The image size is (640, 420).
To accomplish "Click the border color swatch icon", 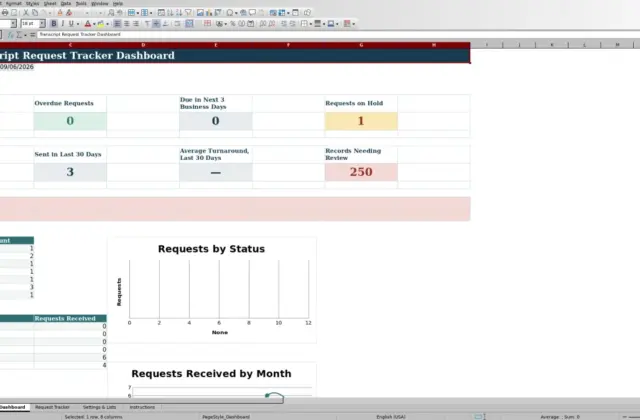I will [331, 23].
